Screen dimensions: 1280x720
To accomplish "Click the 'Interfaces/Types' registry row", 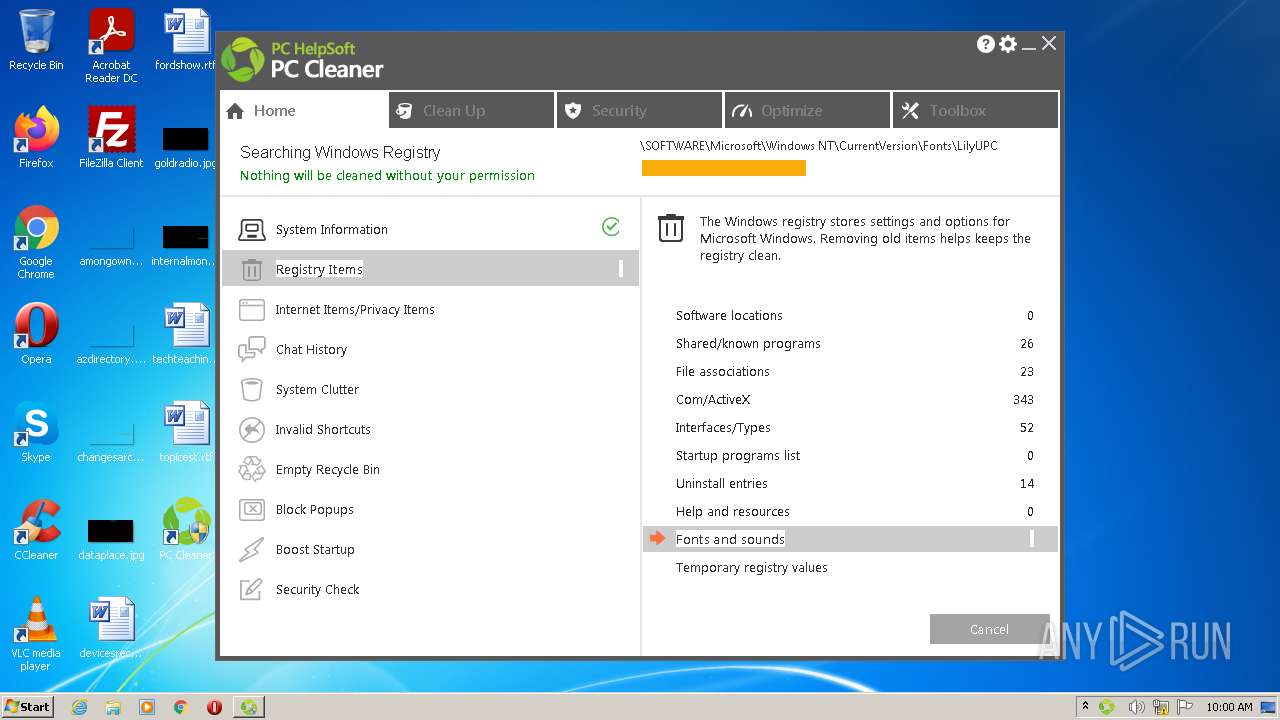I will [x=850, y=428].
